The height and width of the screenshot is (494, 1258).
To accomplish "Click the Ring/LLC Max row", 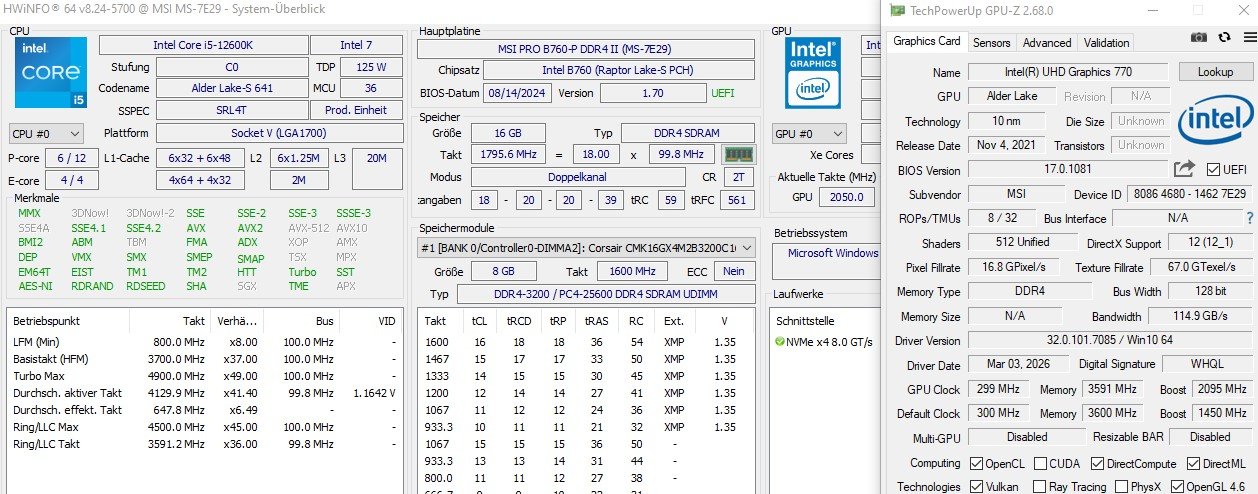I will click(x=204, y=427).
